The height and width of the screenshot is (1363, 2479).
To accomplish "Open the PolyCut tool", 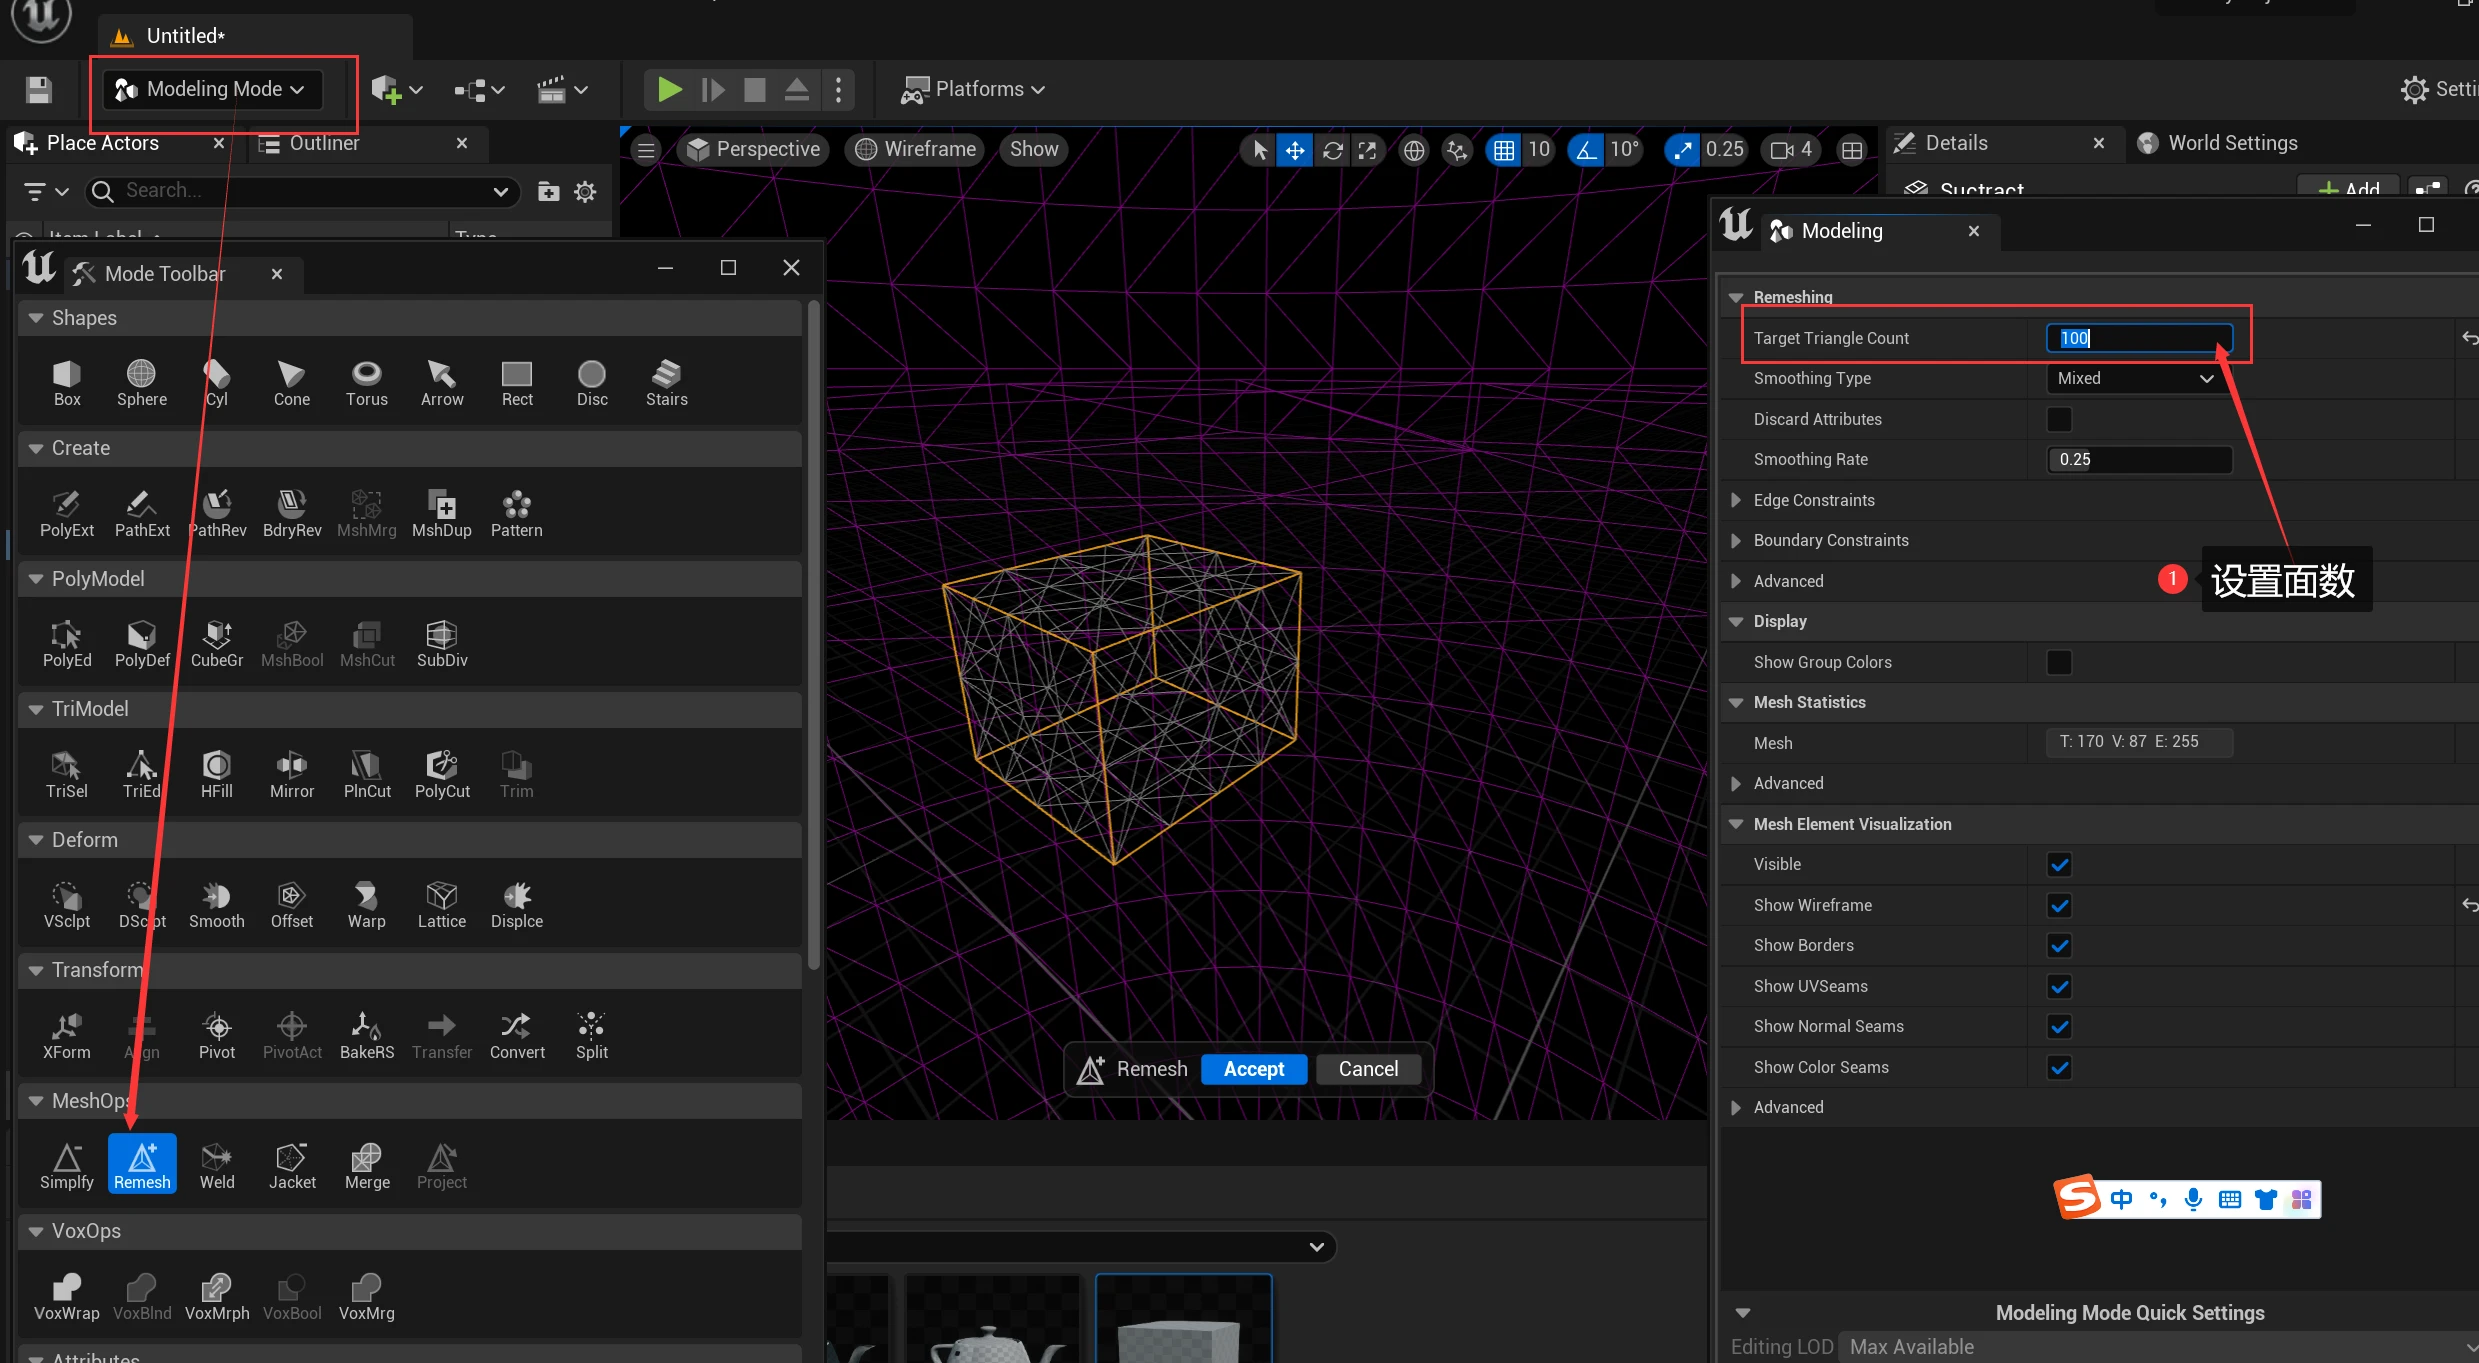I will pyautogui.click(x=441, y=773).
